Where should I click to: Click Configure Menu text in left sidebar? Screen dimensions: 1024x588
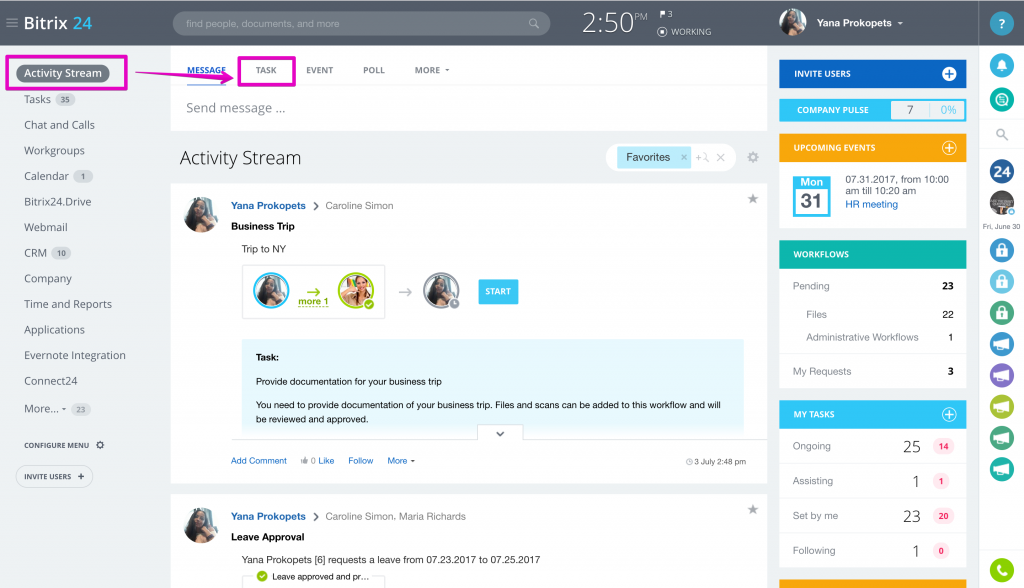[x=56, y=445]
